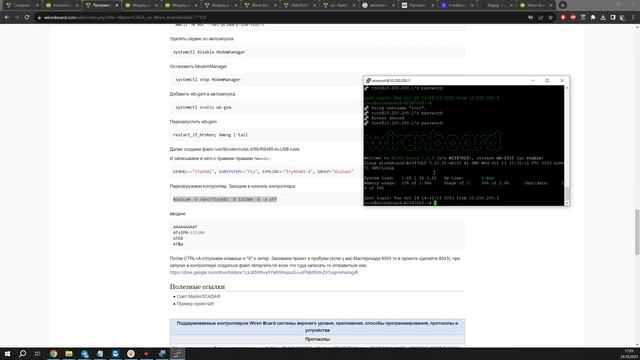Click the active PuTTY taskbar icon
640x360 pixels.
click(178, 353)
